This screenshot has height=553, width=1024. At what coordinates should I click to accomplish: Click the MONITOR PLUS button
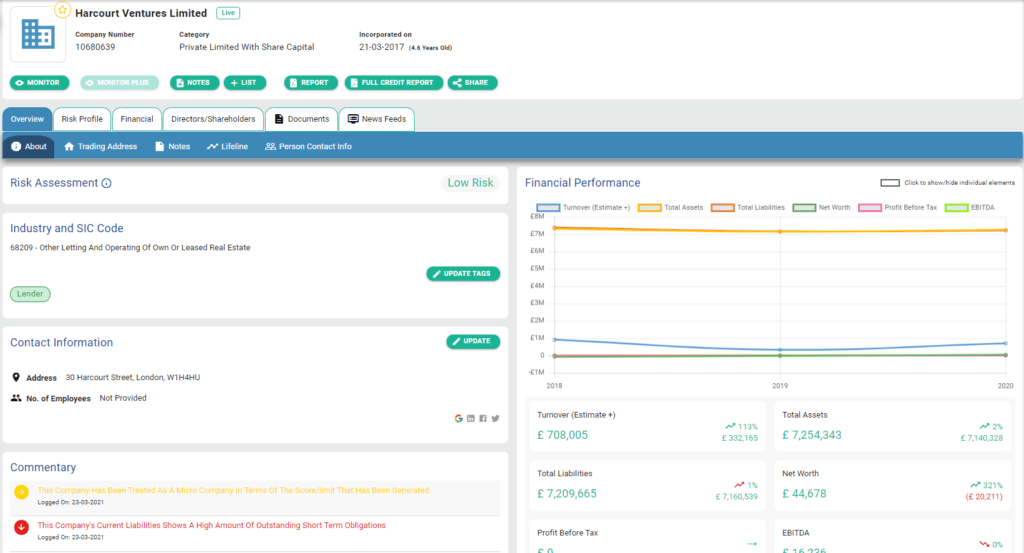[120, 83]
